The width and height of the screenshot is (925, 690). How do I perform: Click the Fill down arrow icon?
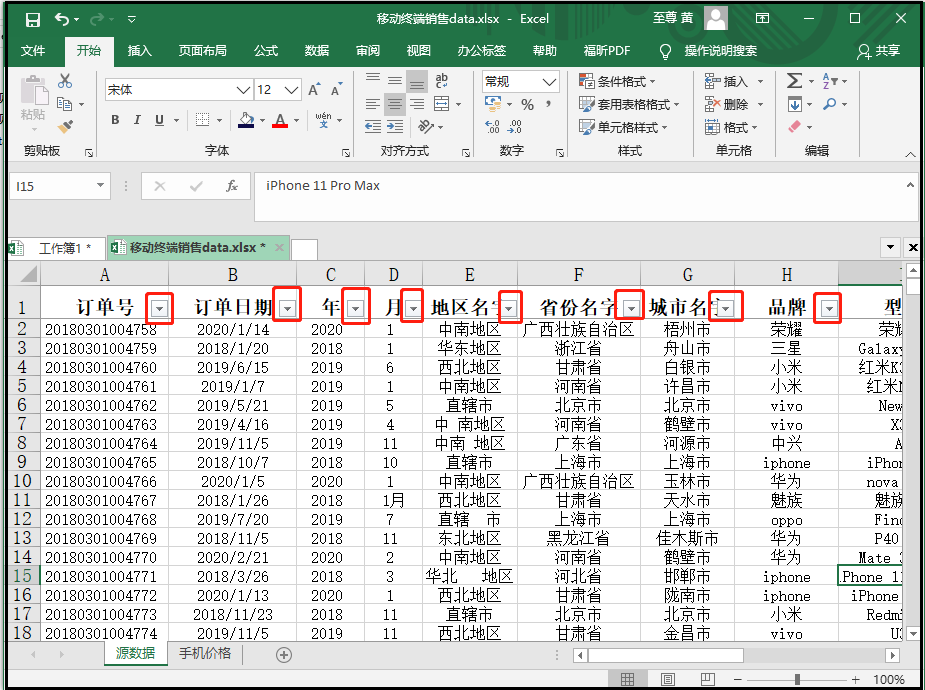795,104
